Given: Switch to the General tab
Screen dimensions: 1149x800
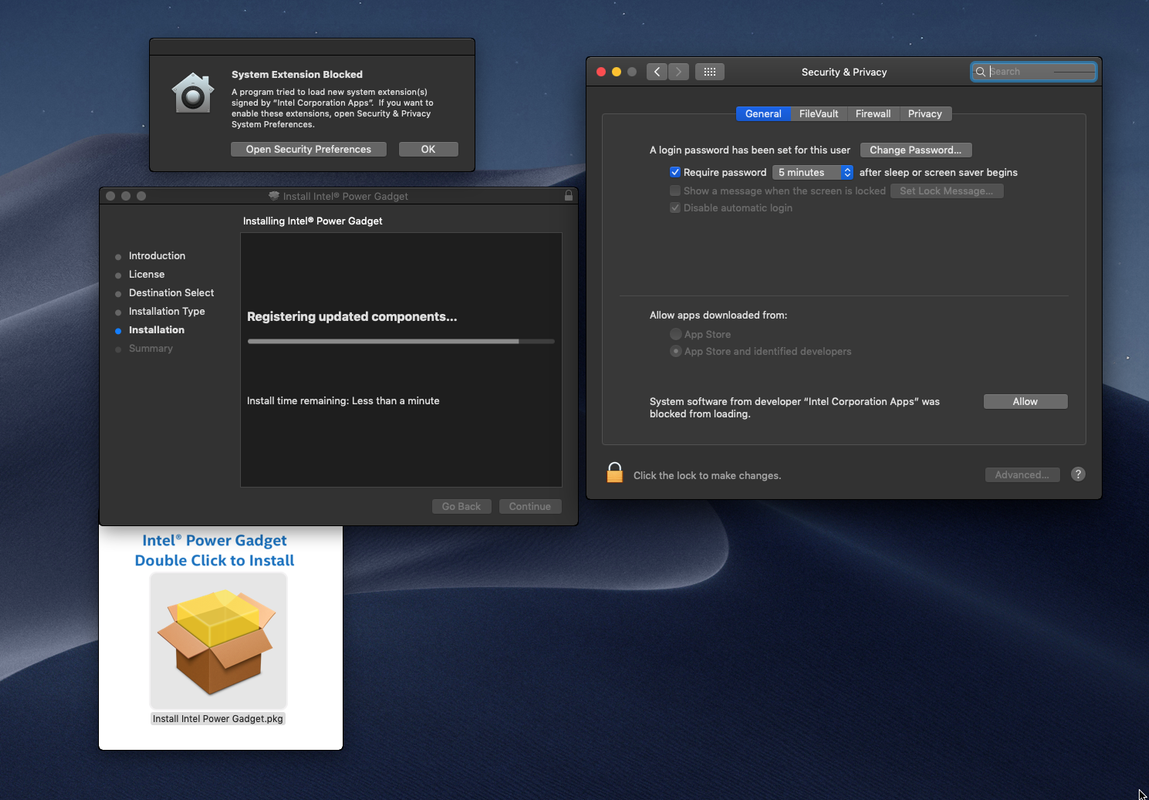Looking at the screenshot, I should coord(763,114).
